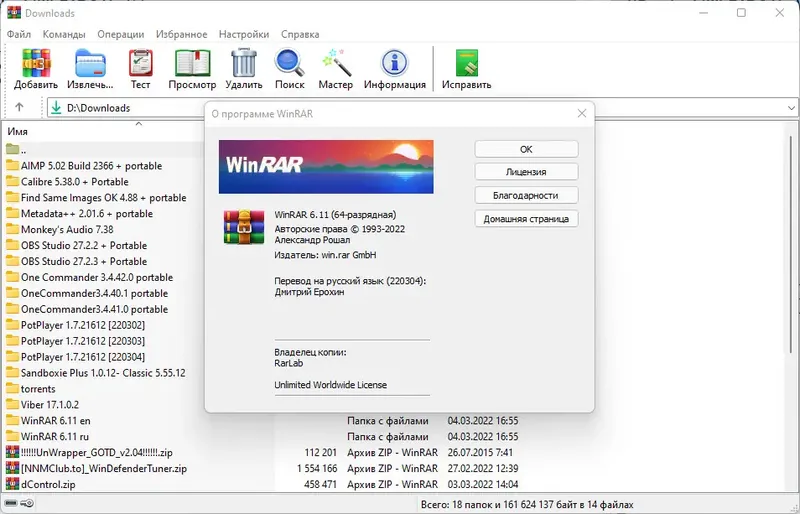Click the status bar totals text
800x514 pixels.
coord(527,504)
